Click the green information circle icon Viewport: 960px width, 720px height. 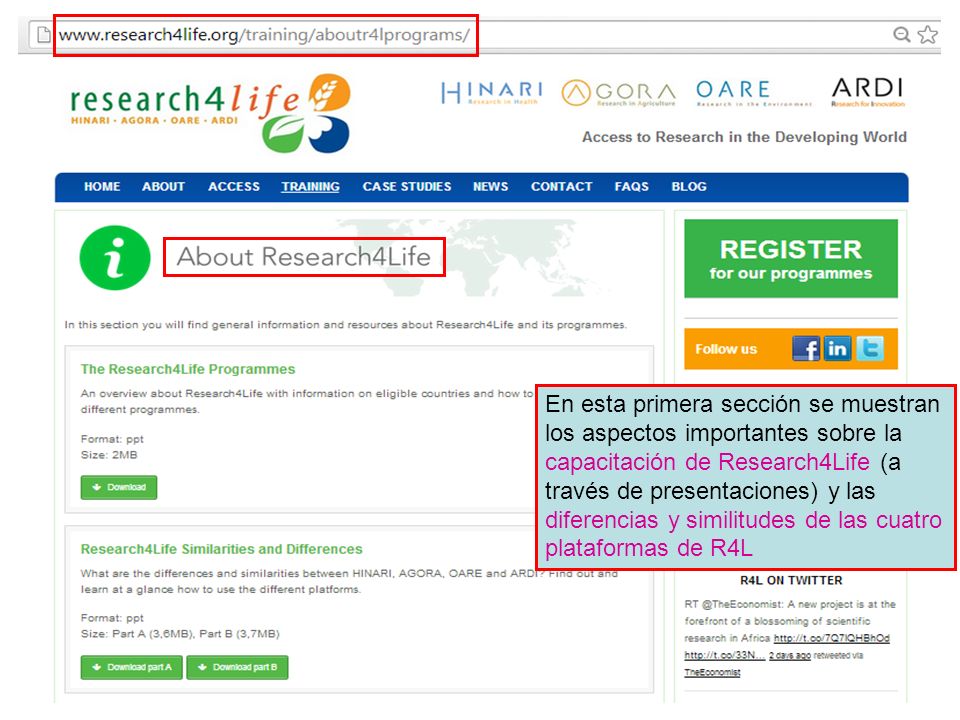tap(114, 258)
